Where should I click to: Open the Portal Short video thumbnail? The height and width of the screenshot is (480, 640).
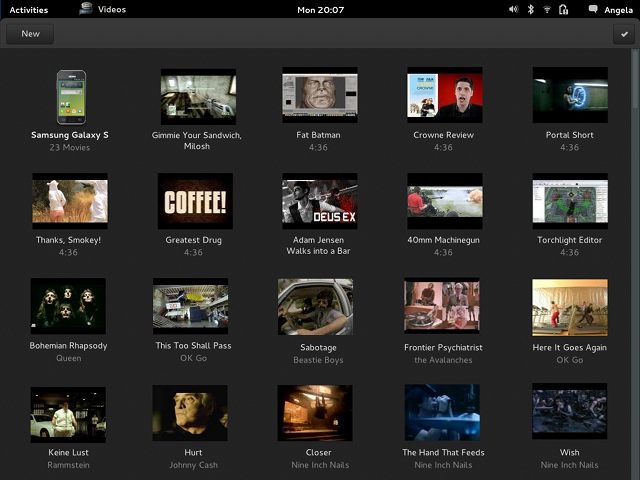[569, 96]
